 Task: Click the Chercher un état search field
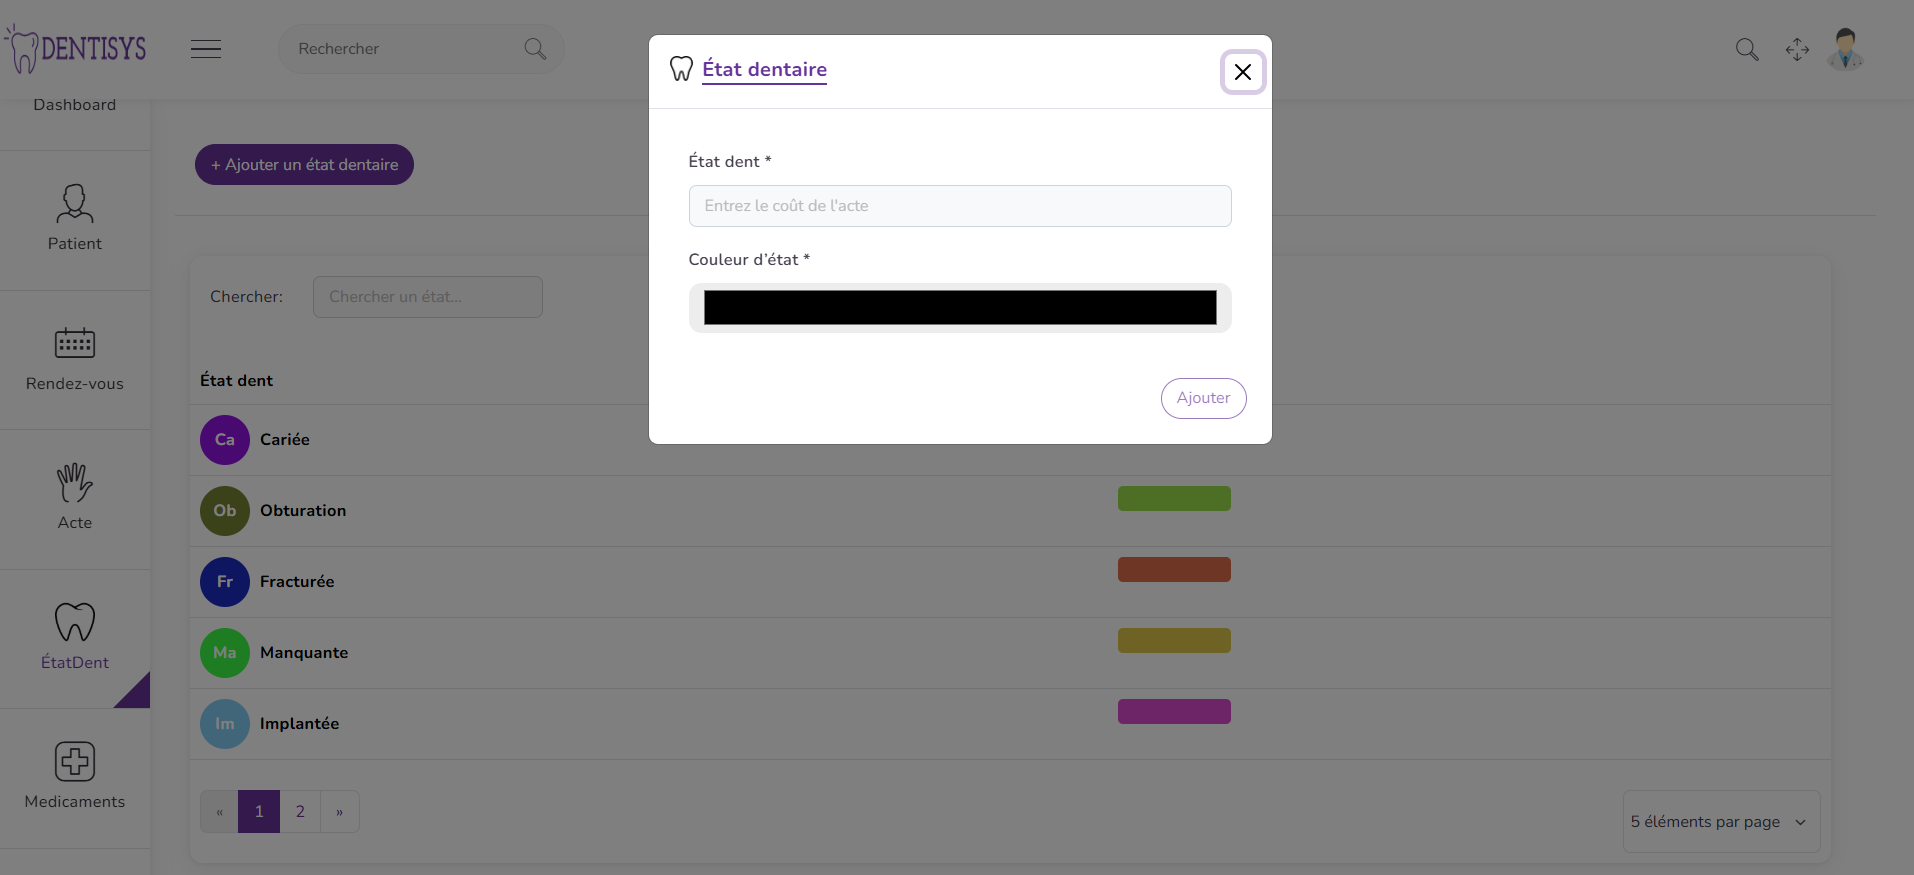pyautogui.click(x=428, y=297)
